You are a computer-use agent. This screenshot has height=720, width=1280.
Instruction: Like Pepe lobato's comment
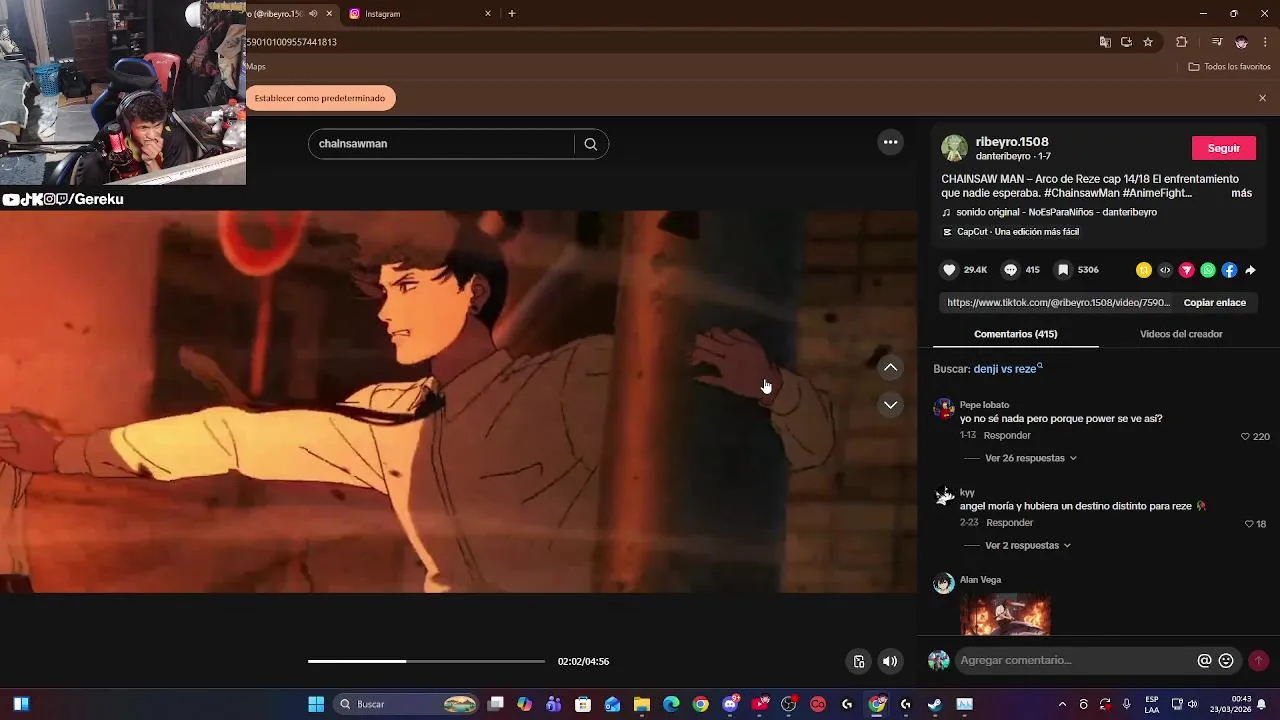[1245, 437]
